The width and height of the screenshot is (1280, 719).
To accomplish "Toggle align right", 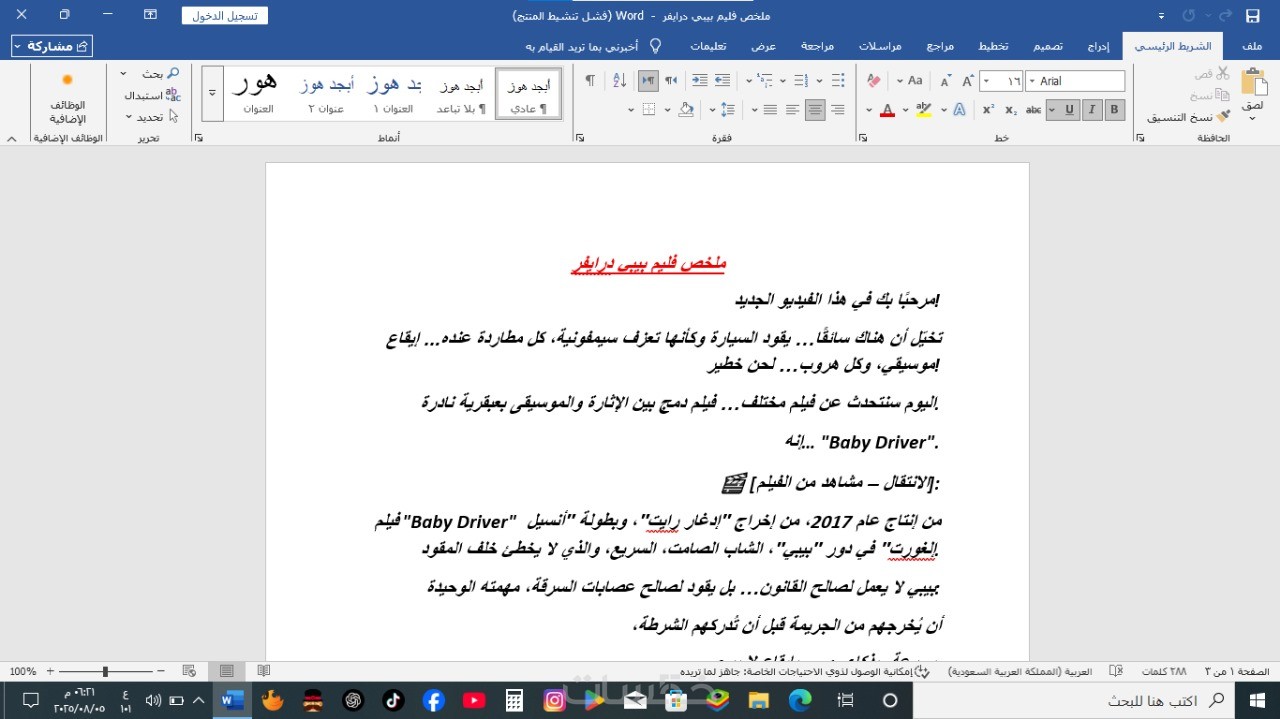I will tap(837, 110).
